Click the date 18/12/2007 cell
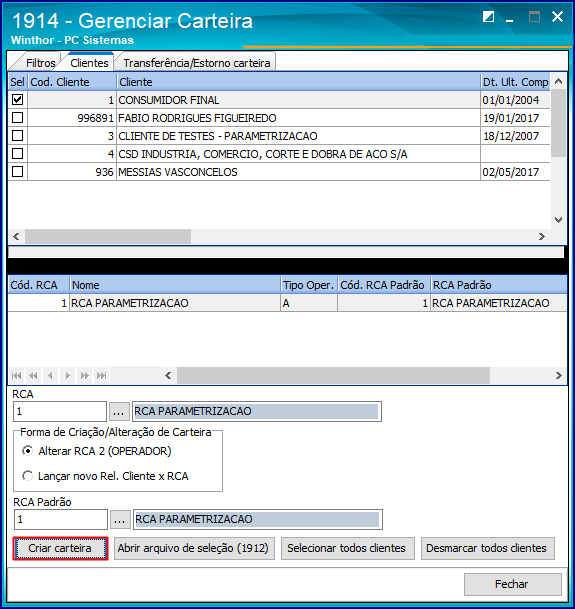This screenshot has height=609, width=575. [x=515, y=136]
